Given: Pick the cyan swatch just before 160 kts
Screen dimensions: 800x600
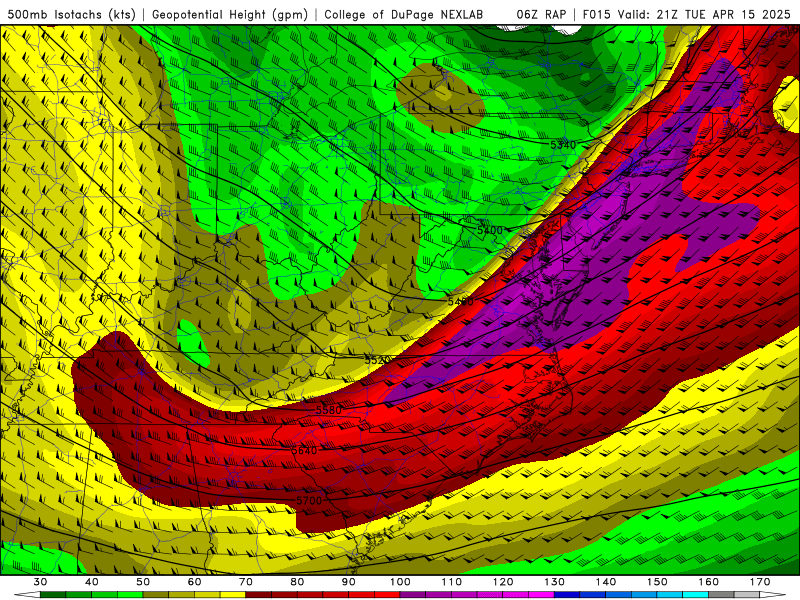Looking at the screenshot, I should pos(696,595).
